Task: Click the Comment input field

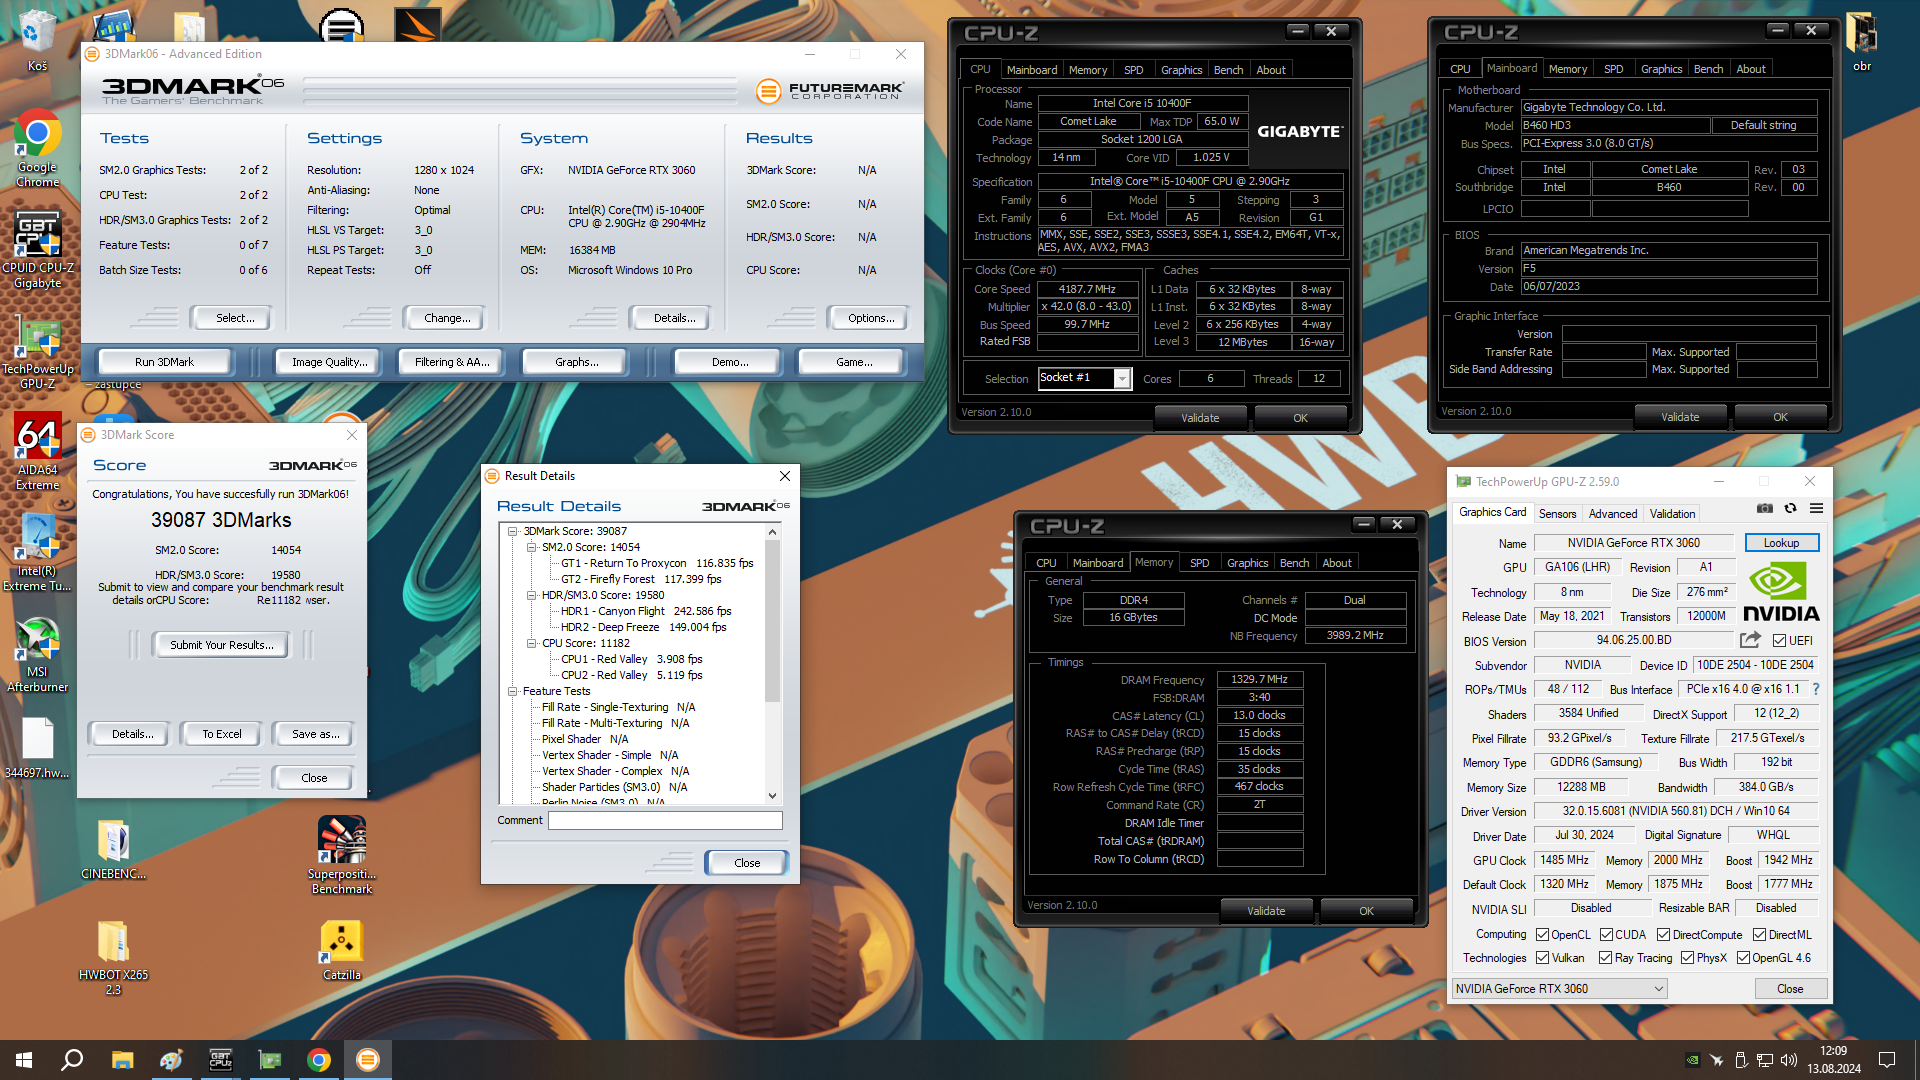Action: point(665,820)
